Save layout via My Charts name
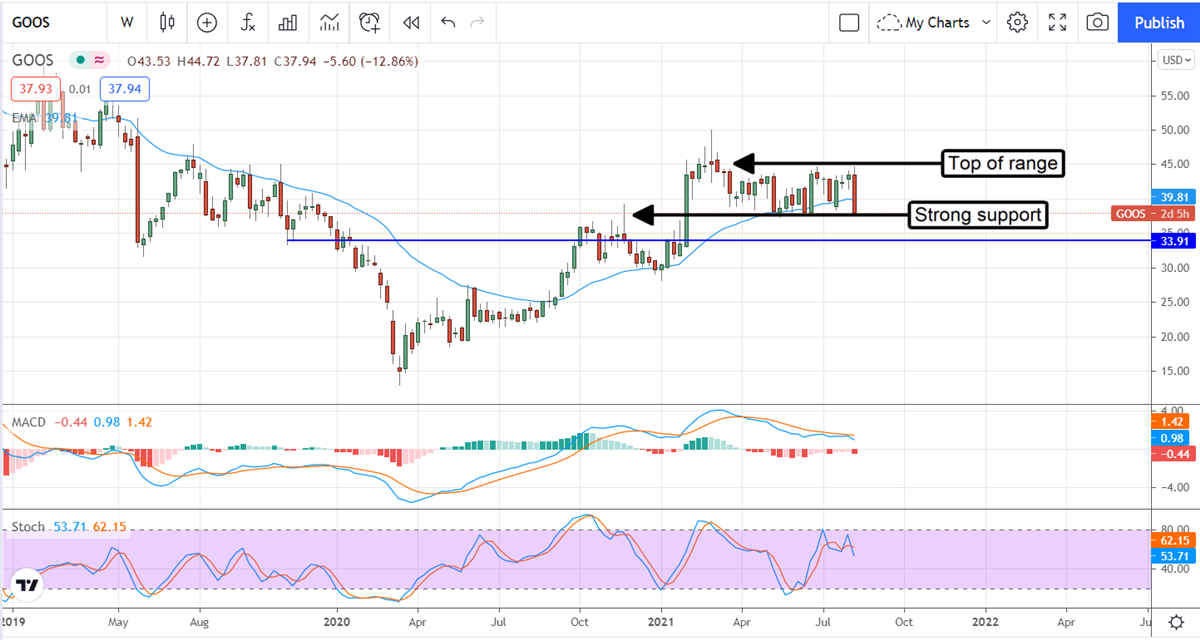This screenshot has height=640, width=1200. tap(936, 22)
